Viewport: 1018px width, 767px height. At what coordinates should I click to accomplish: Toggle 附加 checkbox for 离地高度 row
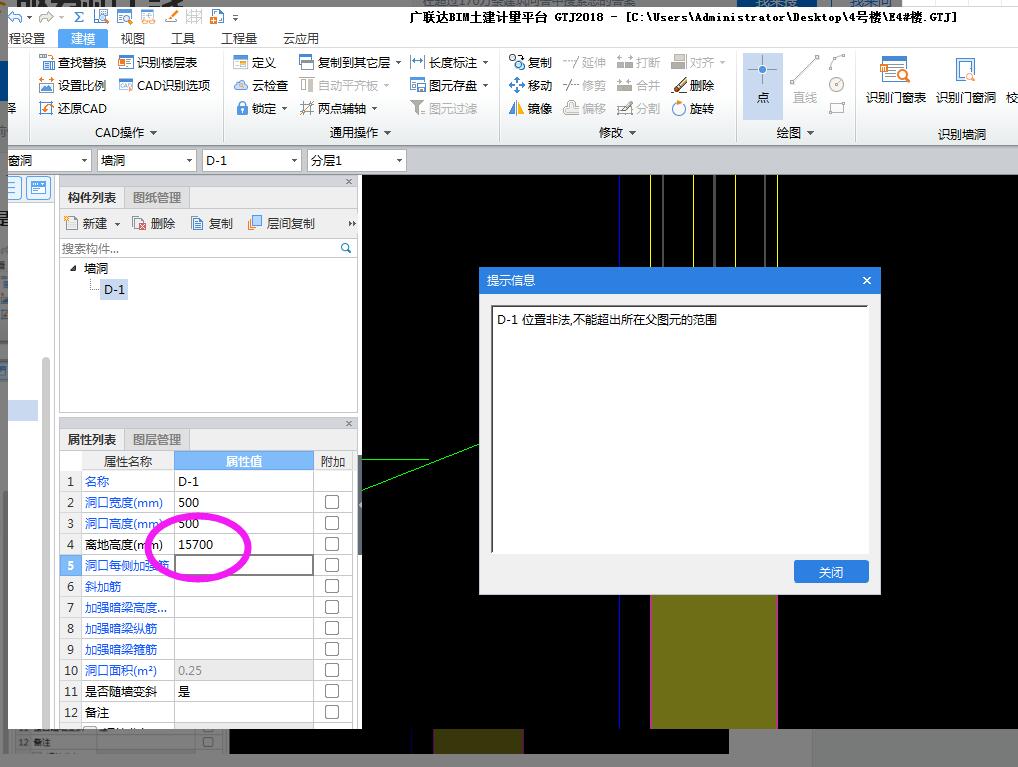(332, 544)
